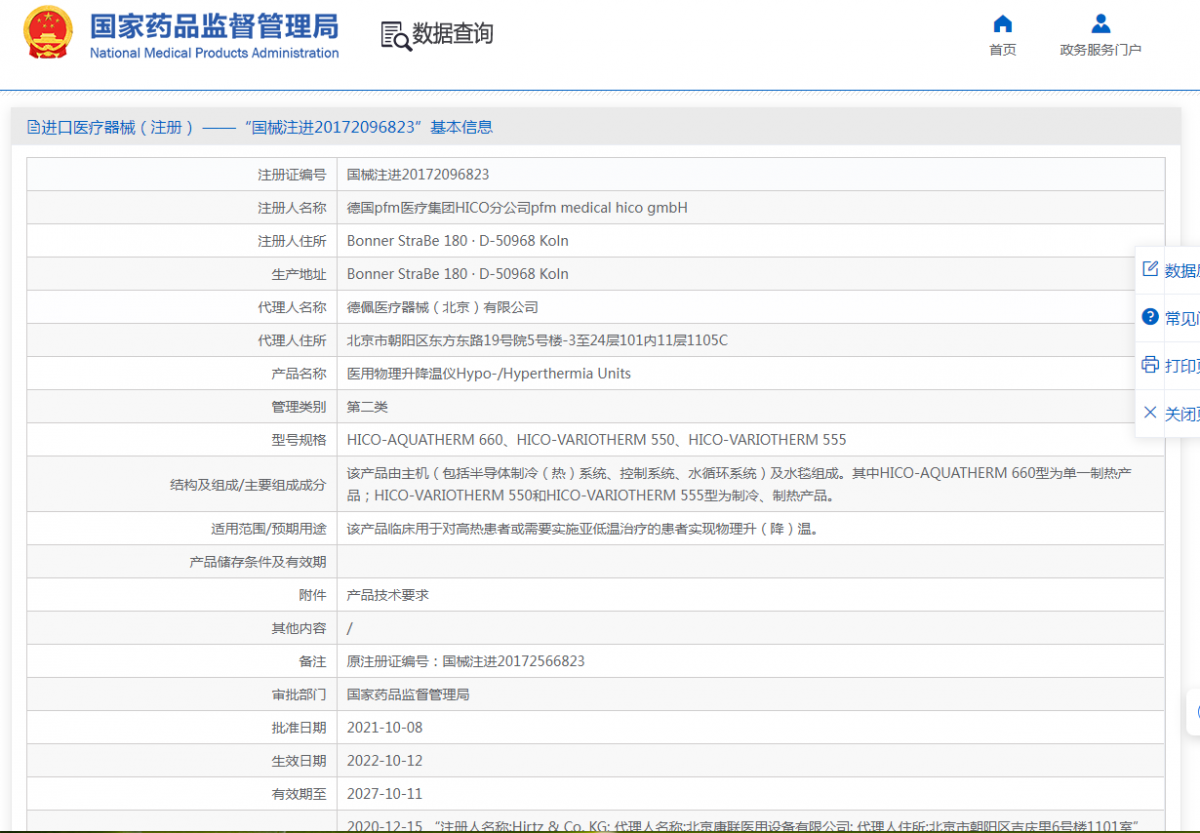Image resolution: width=1200 pixels, height=833 pixels.
Task: Open 政务服务门户 text label
Action: [1100, 50]
